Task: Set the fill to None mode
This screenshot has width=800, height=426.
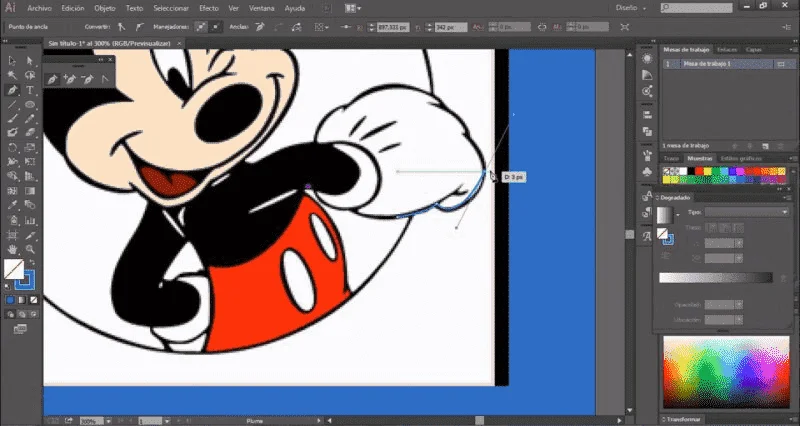Action: tap(33, 300)
